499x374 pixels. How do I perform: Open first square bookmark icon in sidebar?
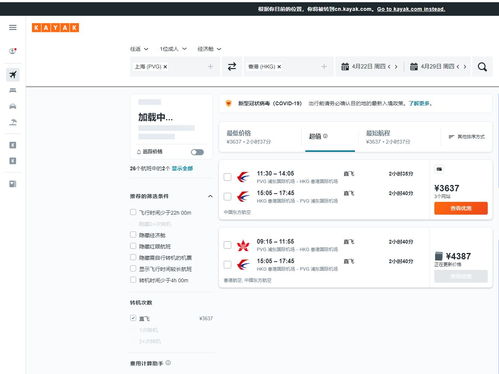[x=13, y=145]
